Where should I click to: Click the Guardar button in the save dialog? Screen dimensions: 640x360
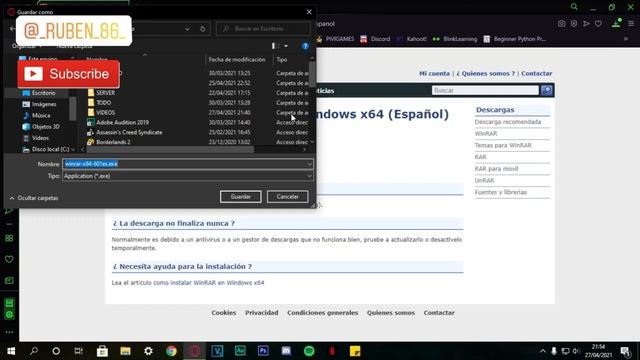(x=240, y=197)
